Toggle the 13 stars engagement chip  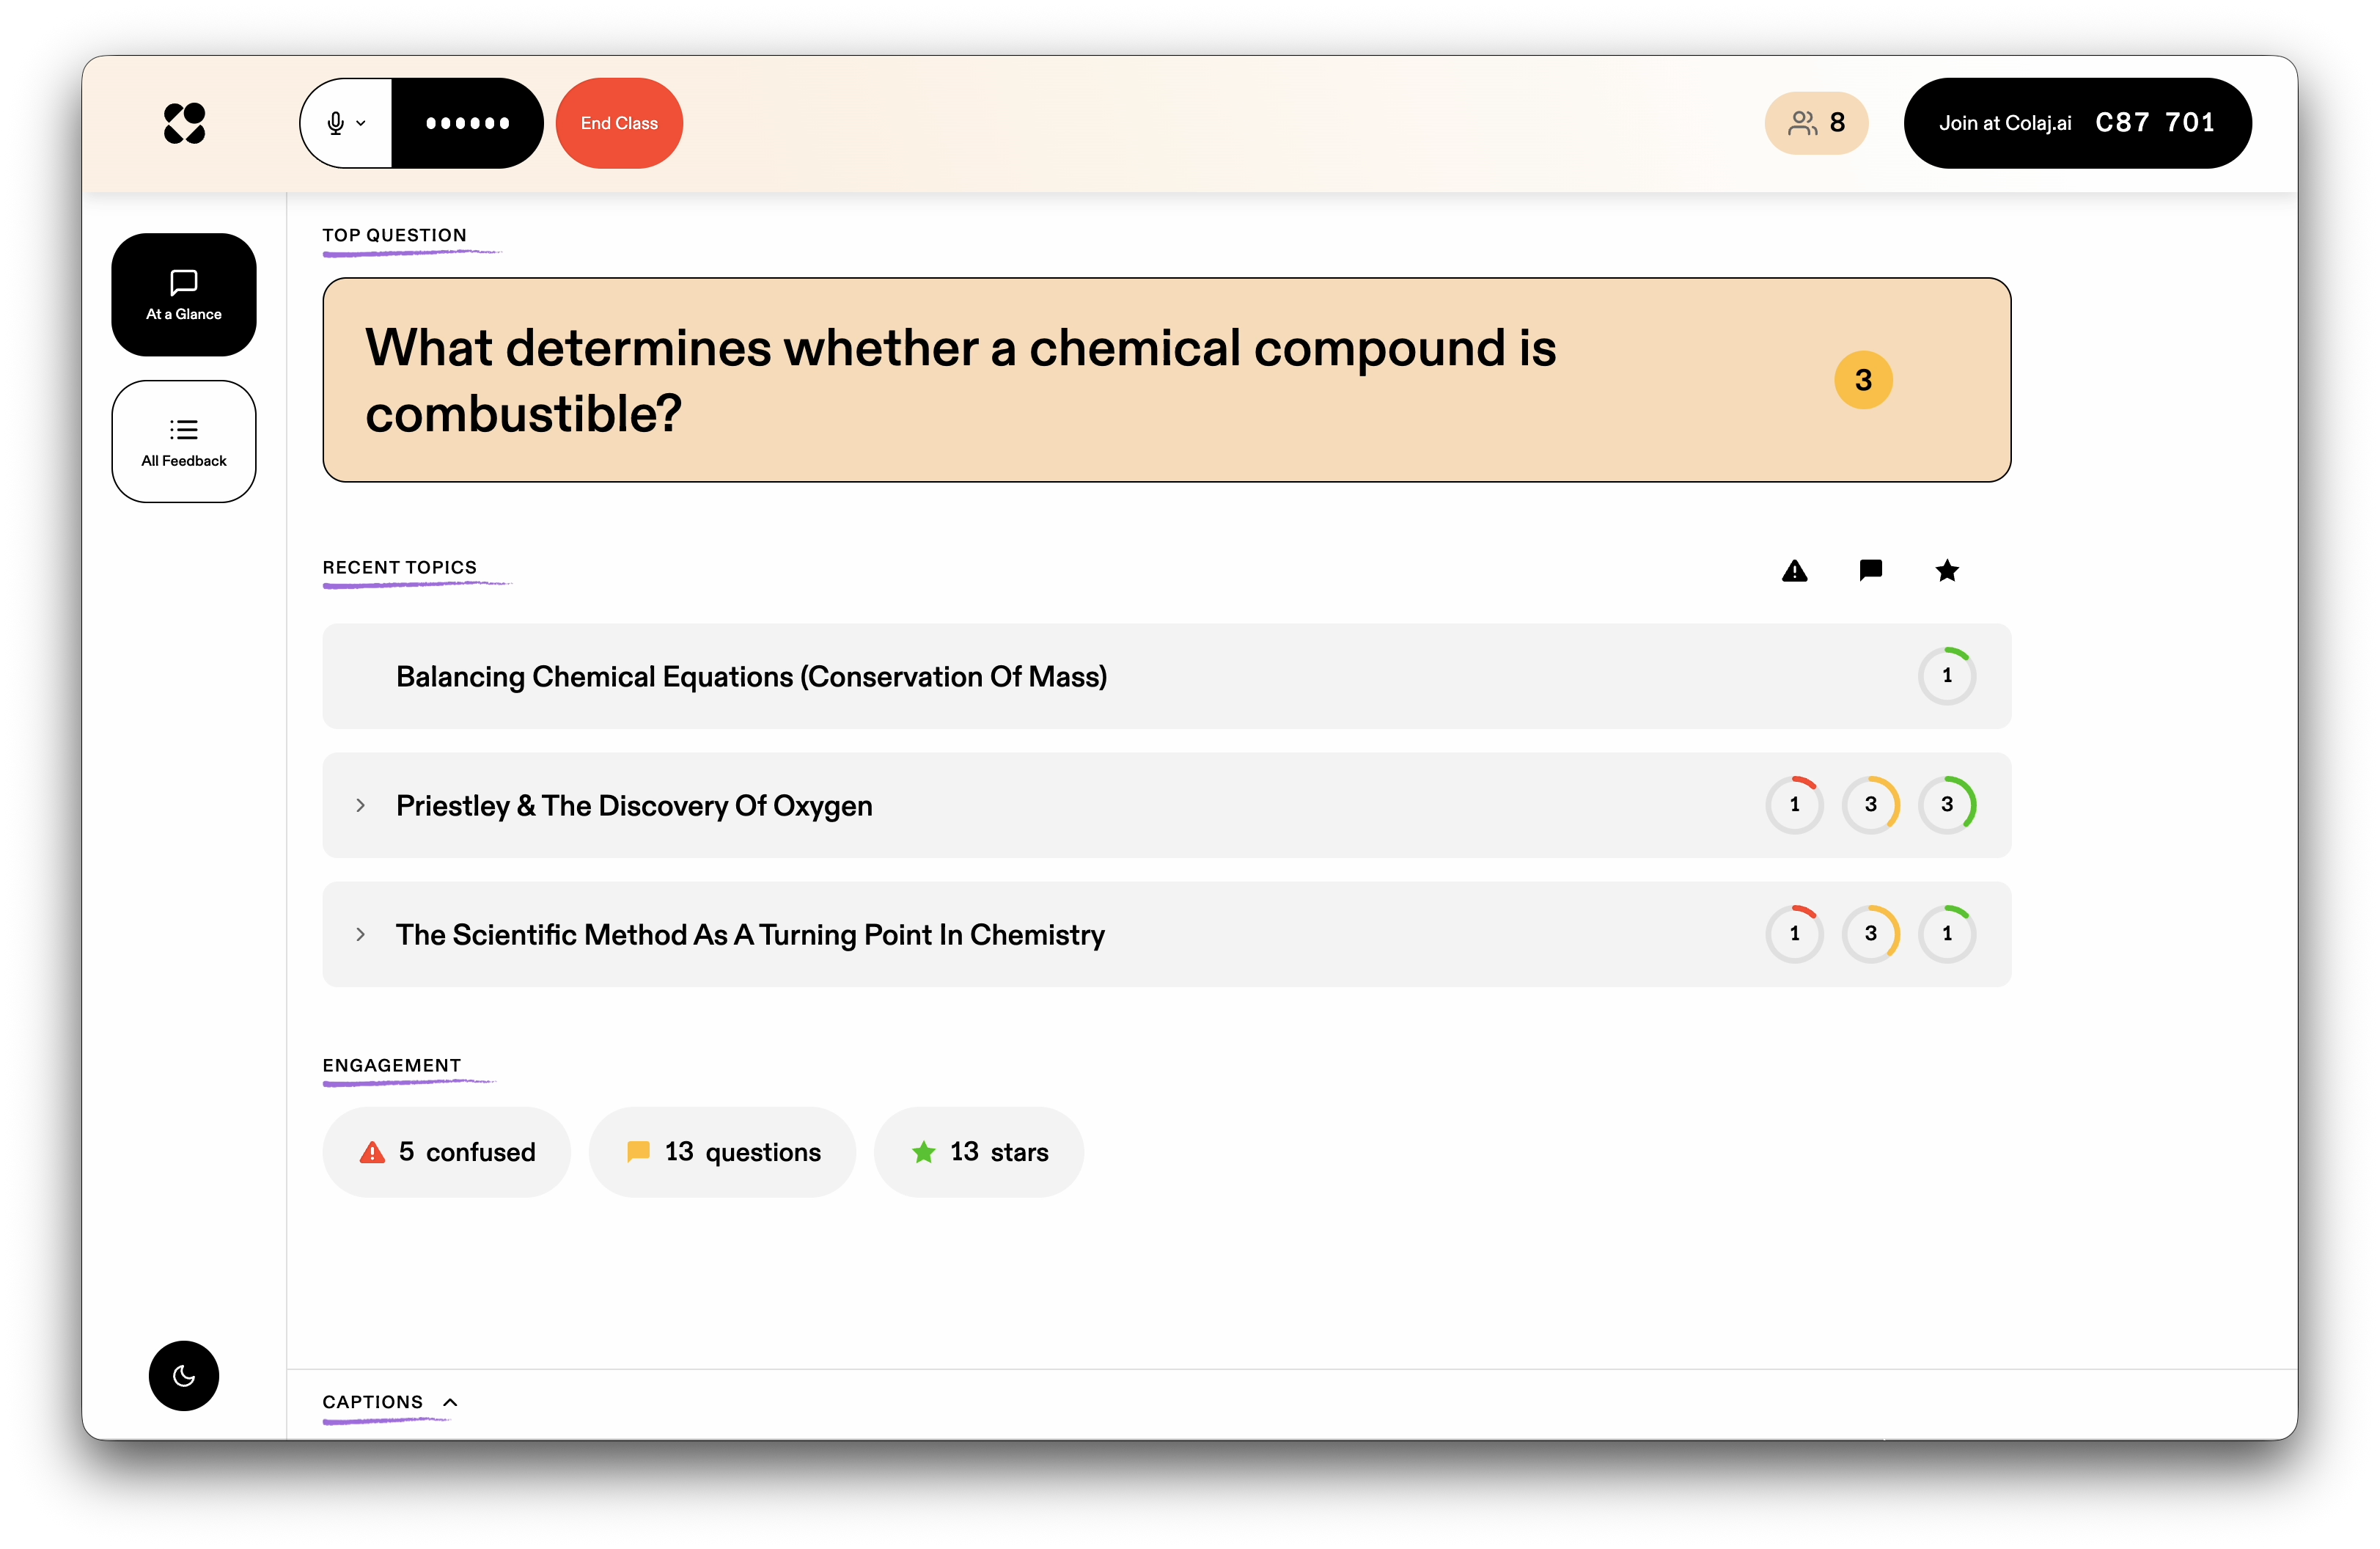pyautogui.click(x=978, y=1152)
